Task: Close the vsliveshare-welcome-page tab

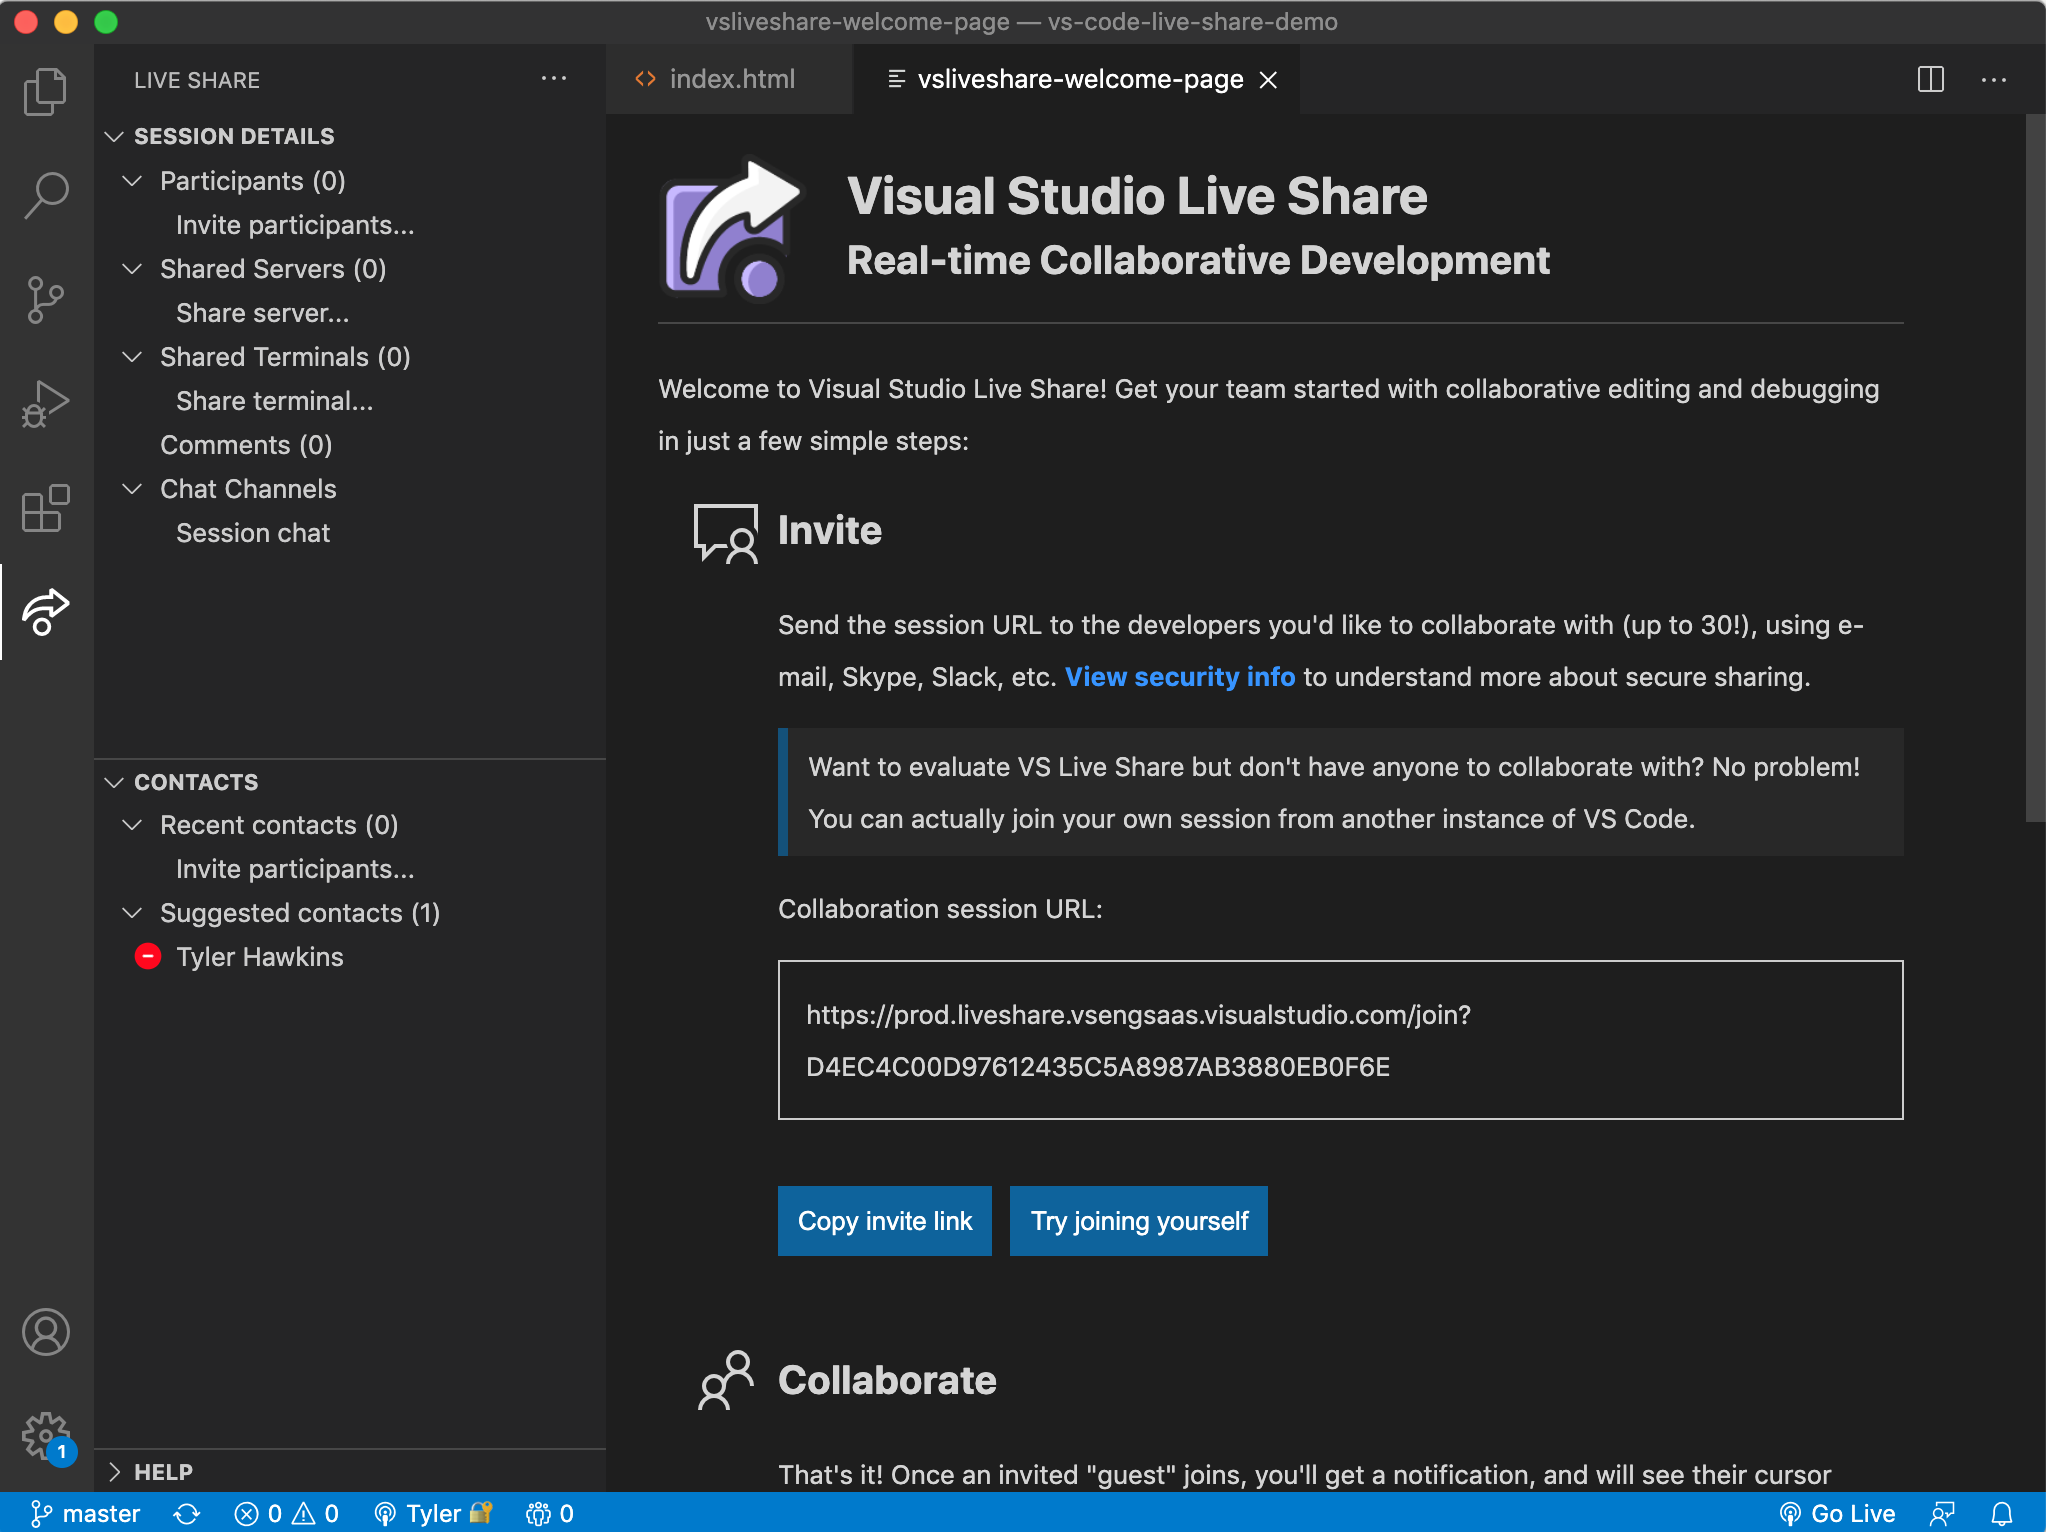Action: [x=1268, y=80]
